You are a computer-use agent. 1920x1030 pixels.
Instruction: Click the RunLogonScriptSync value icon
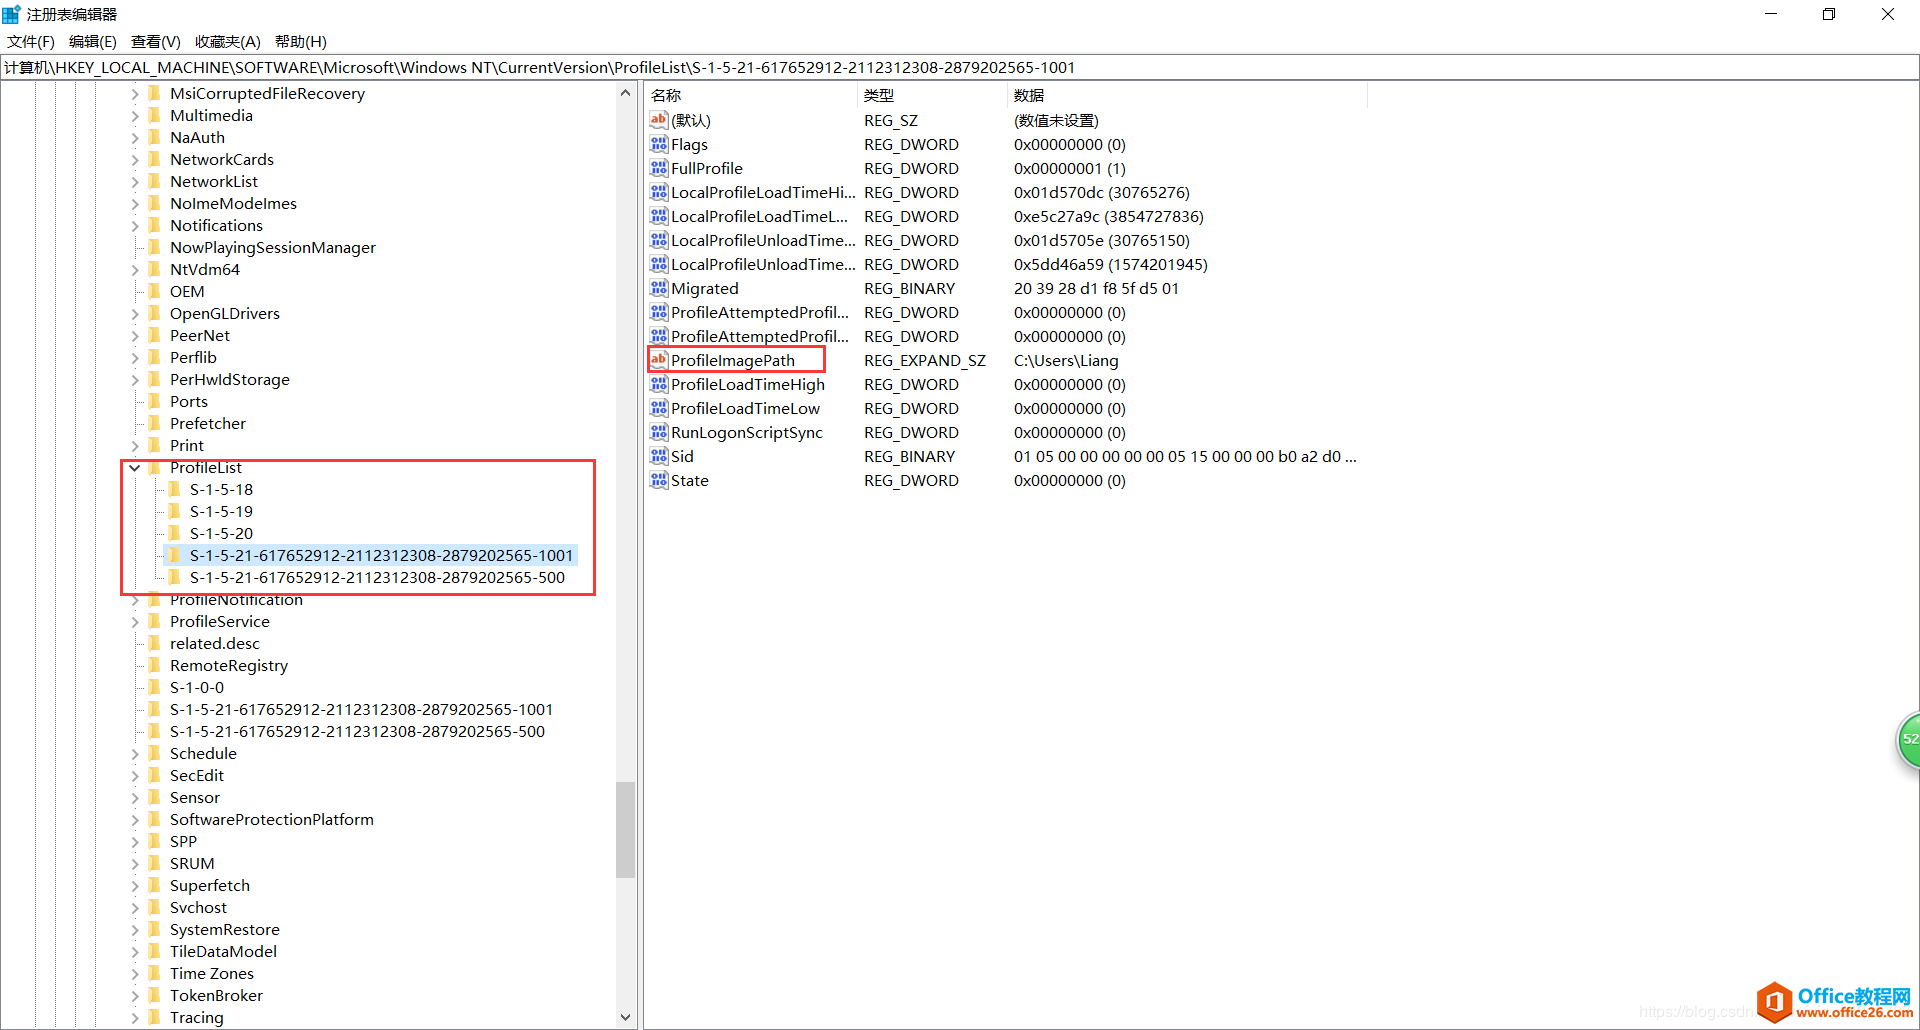pos(658,432)
